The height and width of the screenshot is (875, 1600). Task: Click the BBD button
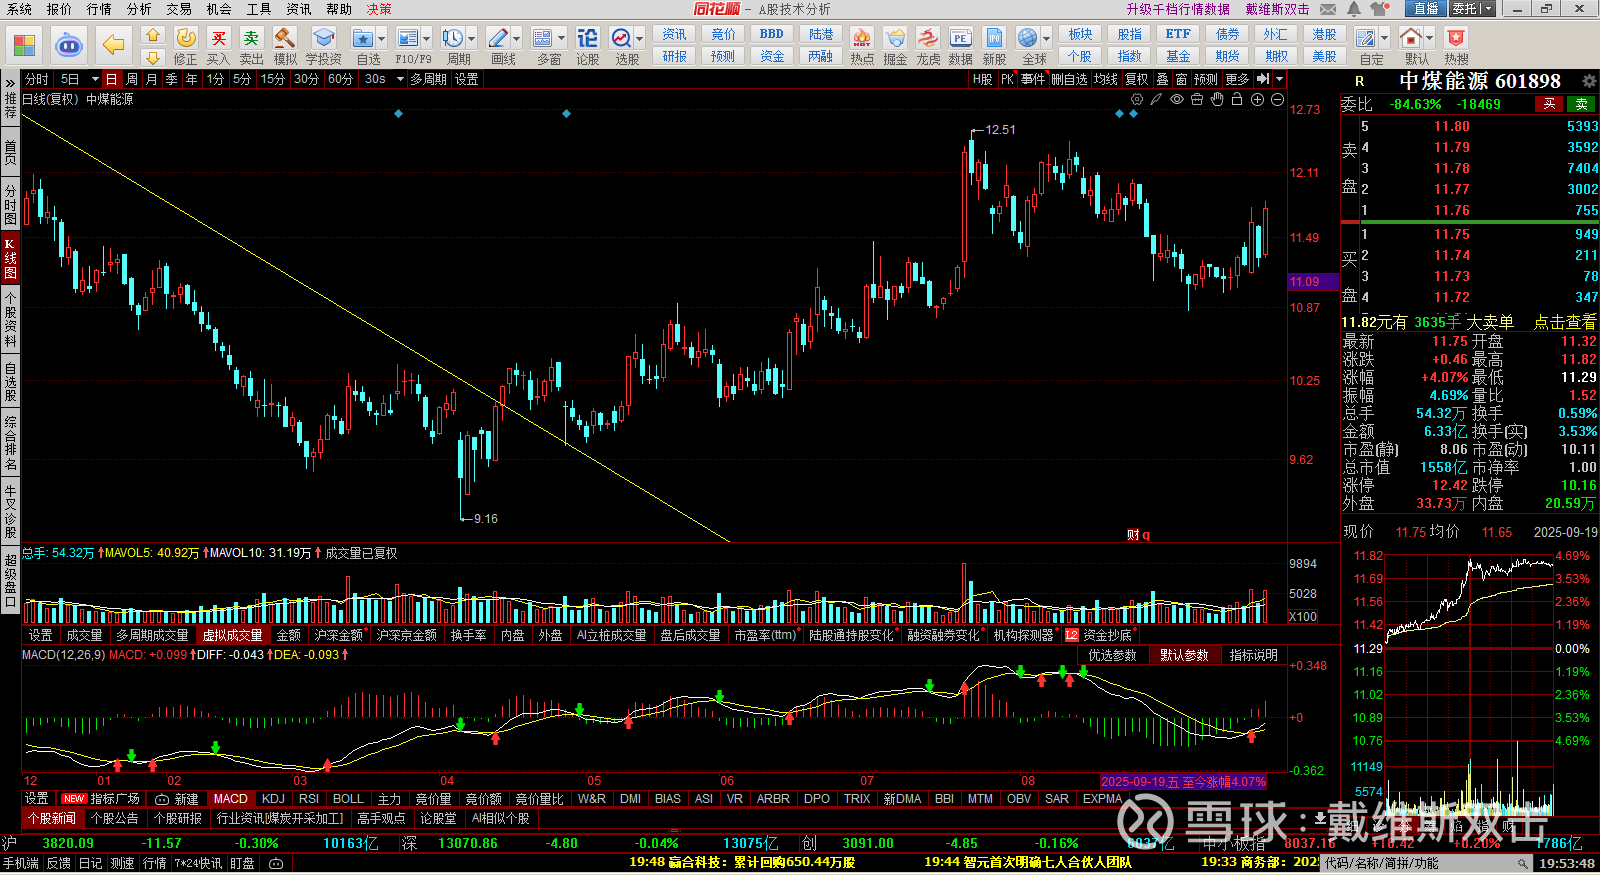tap(772, 34)
